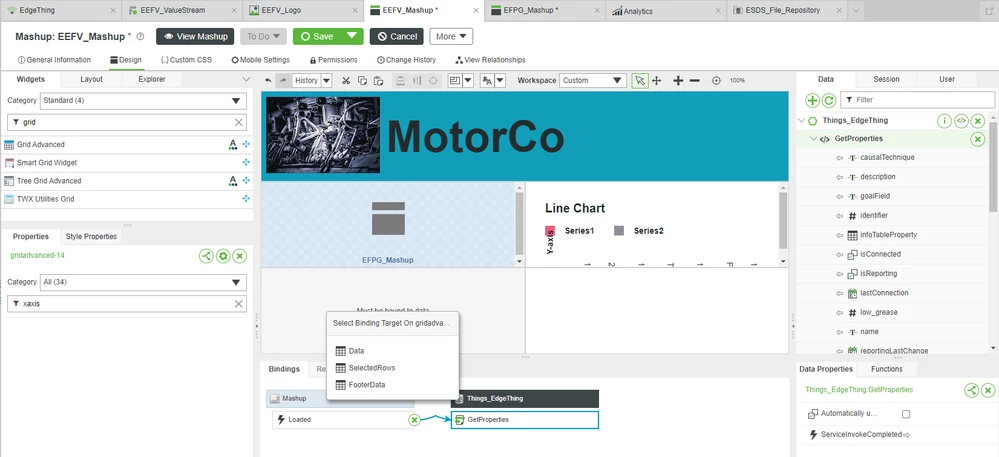999x457 pixels.
Task: Open gear configuration for gridadvanced-14
Action: [x=222, y=256]
